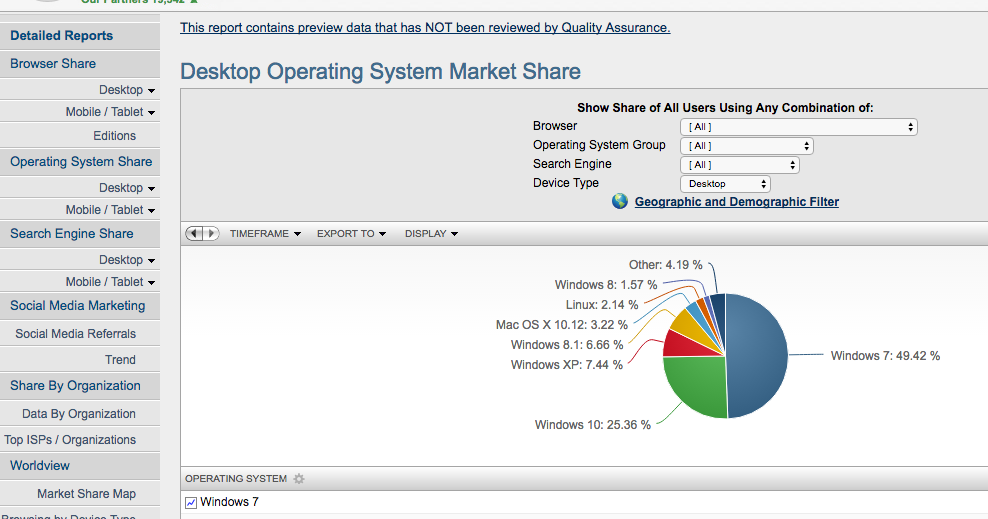Open the Search Engine dropdown filter

click(740, 164)
